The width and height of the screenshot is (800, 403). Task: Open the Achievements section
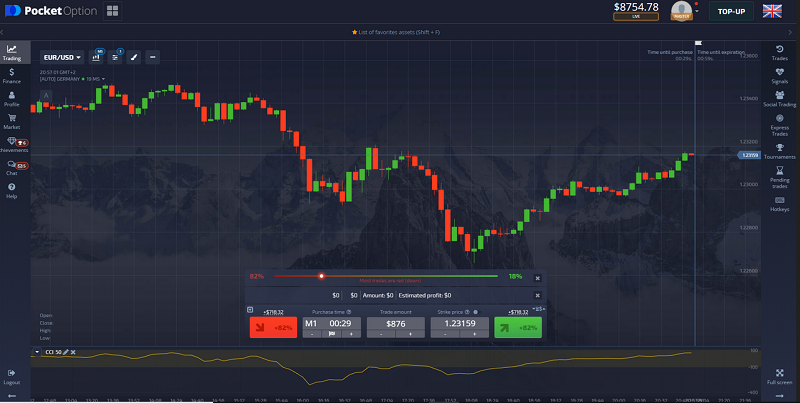click(x=14, y=145)
